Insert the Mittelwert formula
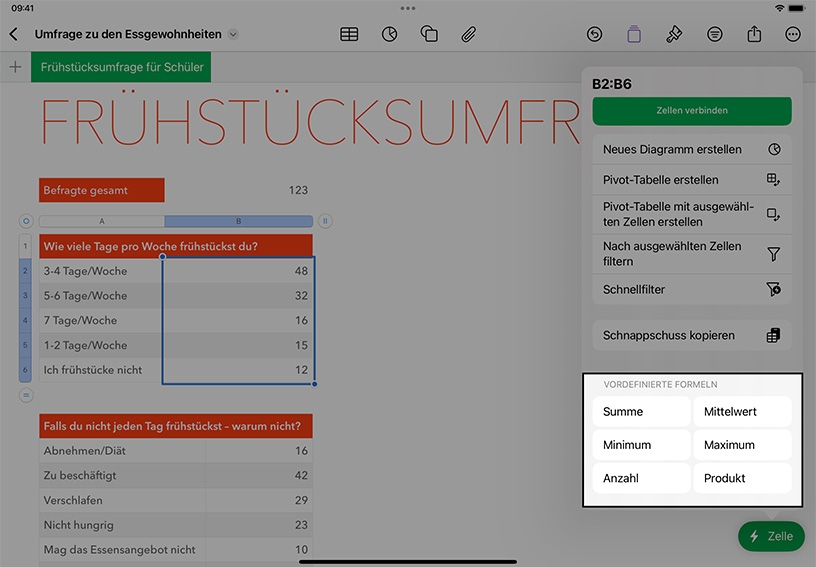 pyautogui.click(x=743, y=411)
